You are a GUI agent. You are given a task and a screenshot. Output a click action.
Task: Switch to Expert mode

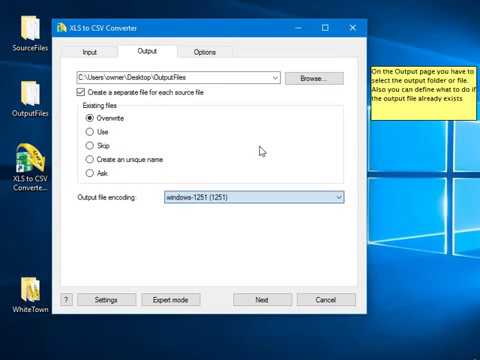point(171,300)
